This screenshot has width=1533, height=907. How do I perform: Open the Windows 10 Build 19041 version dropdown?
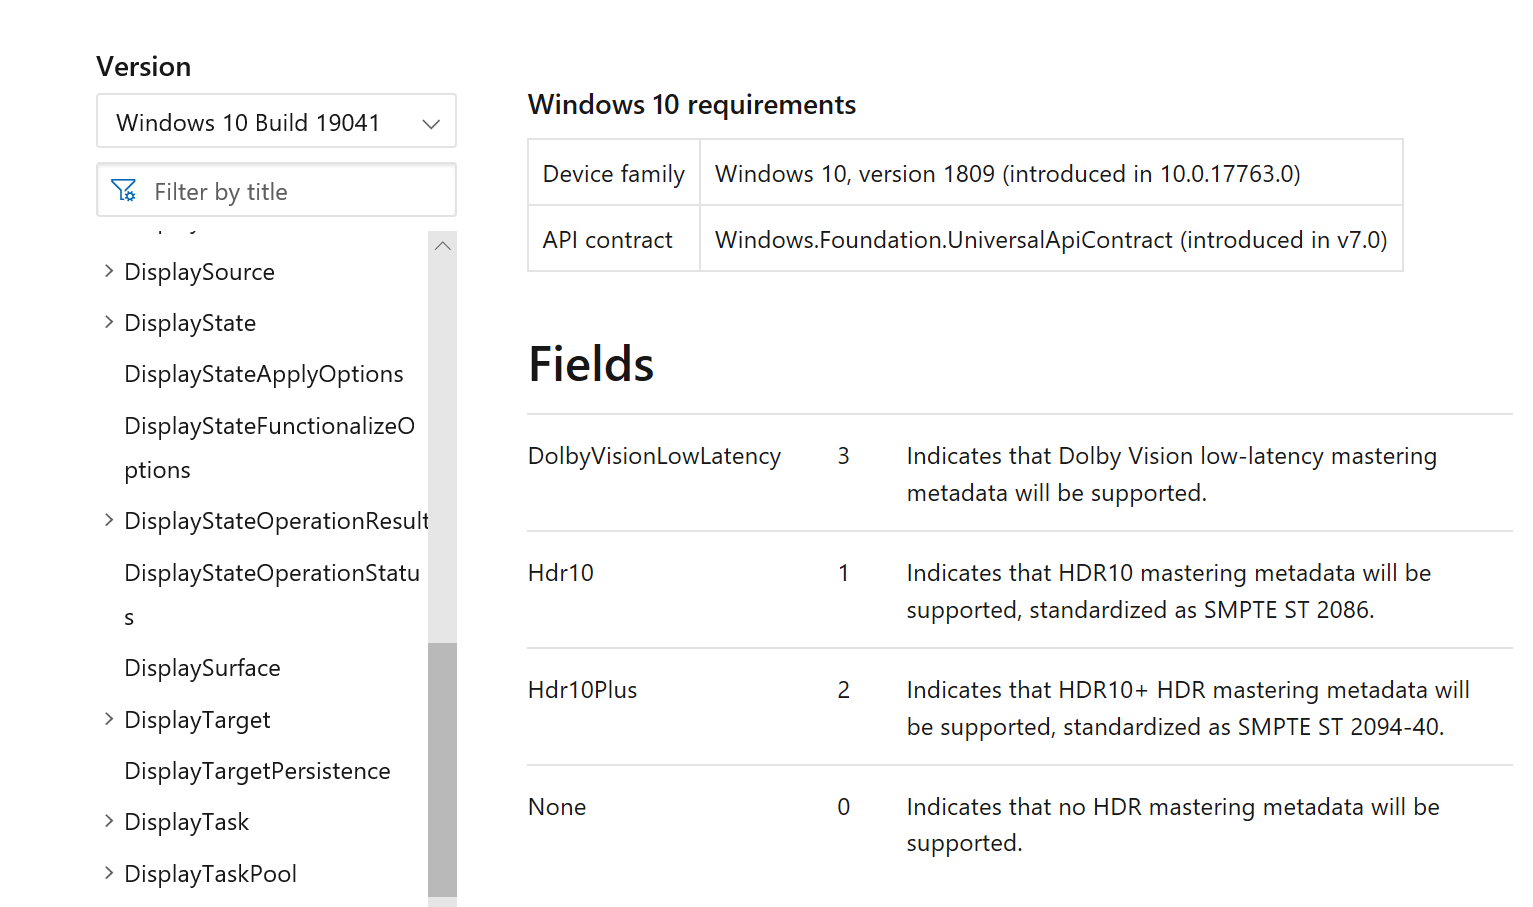point(276,121)
